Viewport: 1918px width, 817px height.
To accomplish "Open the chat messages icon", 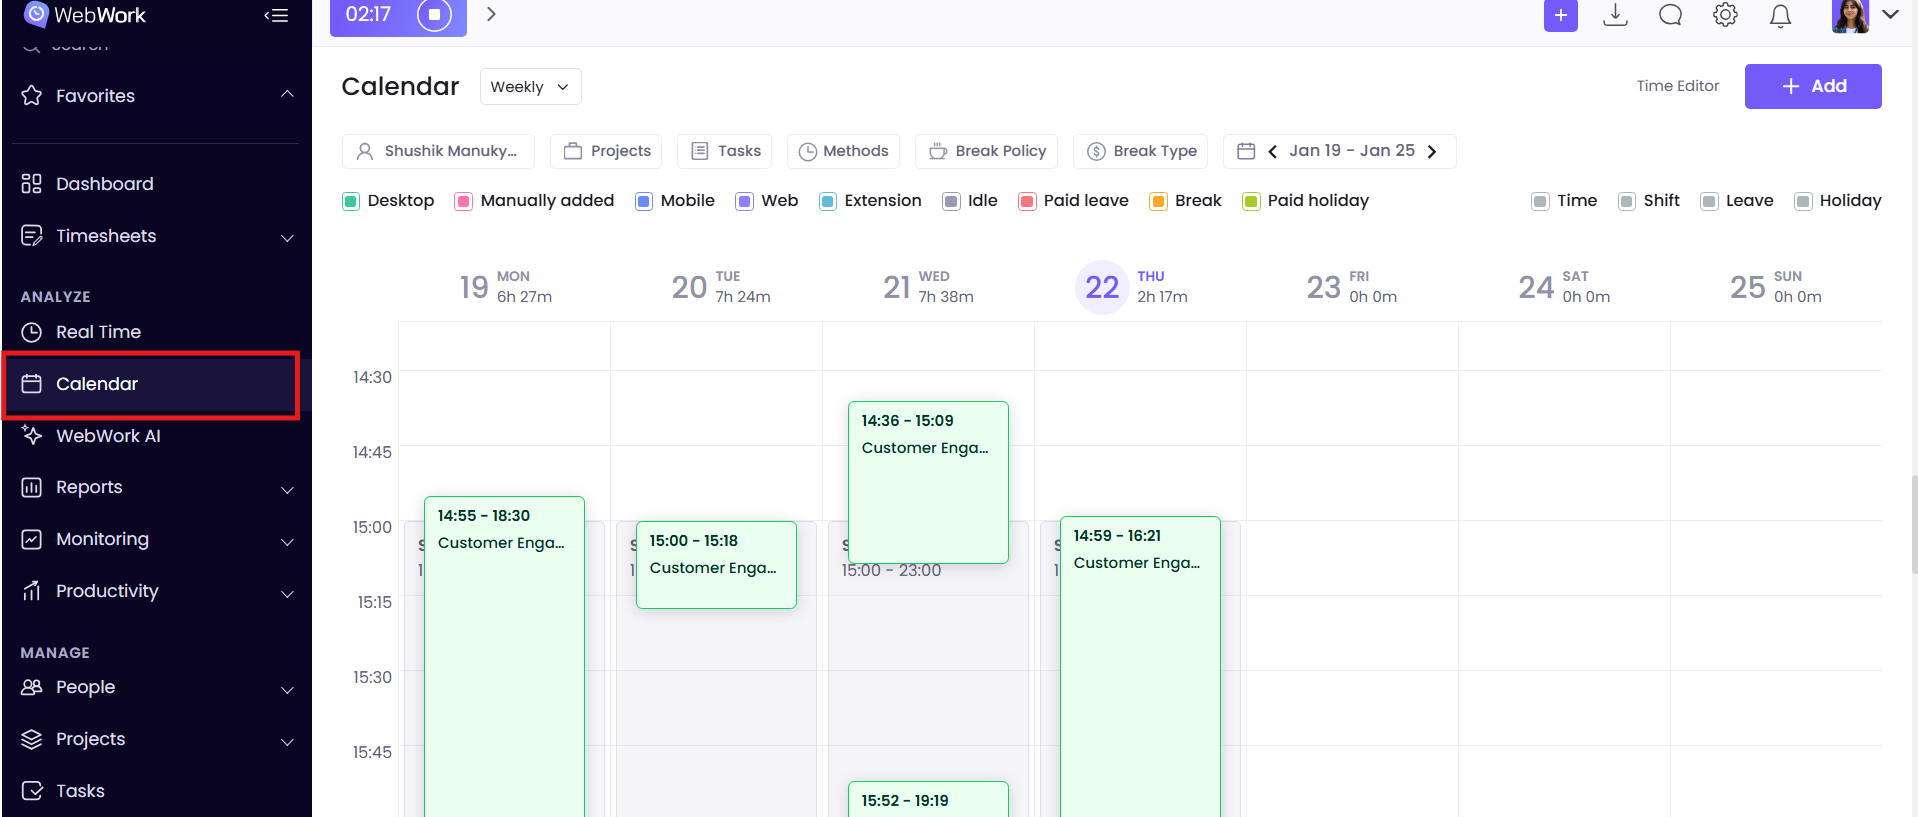I will click(x=1670, y=15).
